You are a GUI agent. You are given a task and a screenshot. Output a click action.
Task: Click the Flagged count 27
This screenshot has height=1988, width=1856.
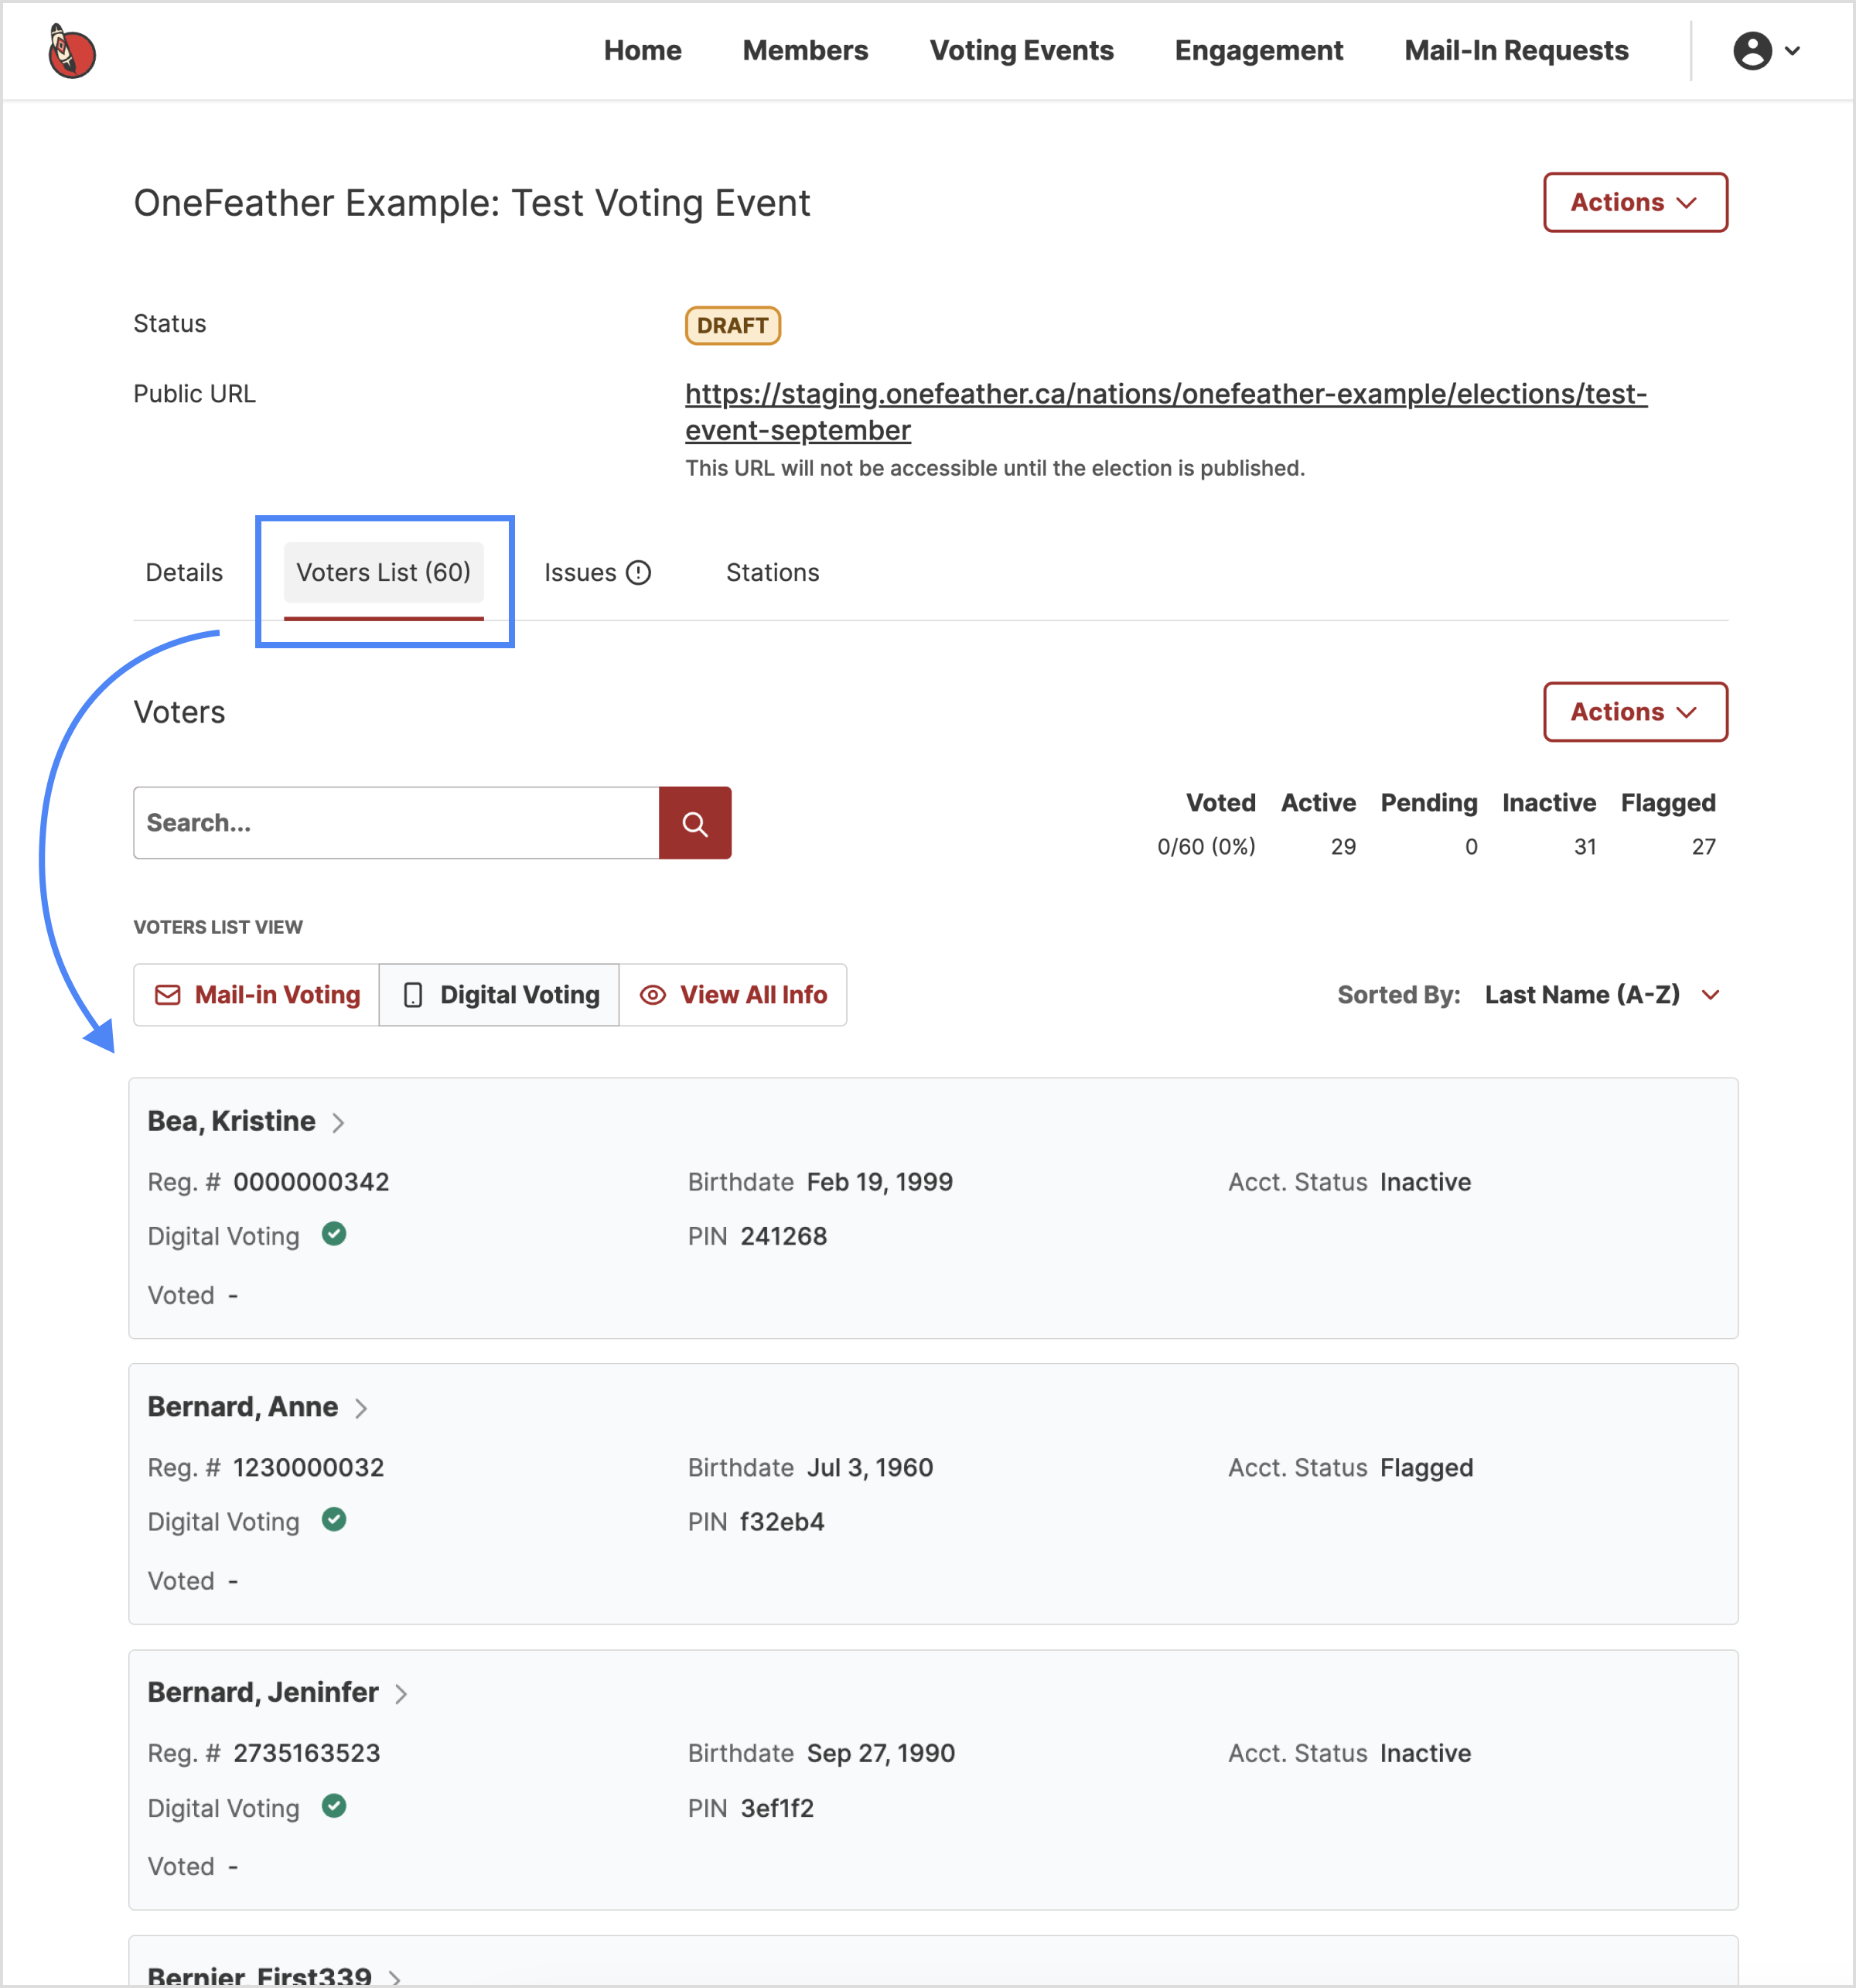tap(1704, 847)
